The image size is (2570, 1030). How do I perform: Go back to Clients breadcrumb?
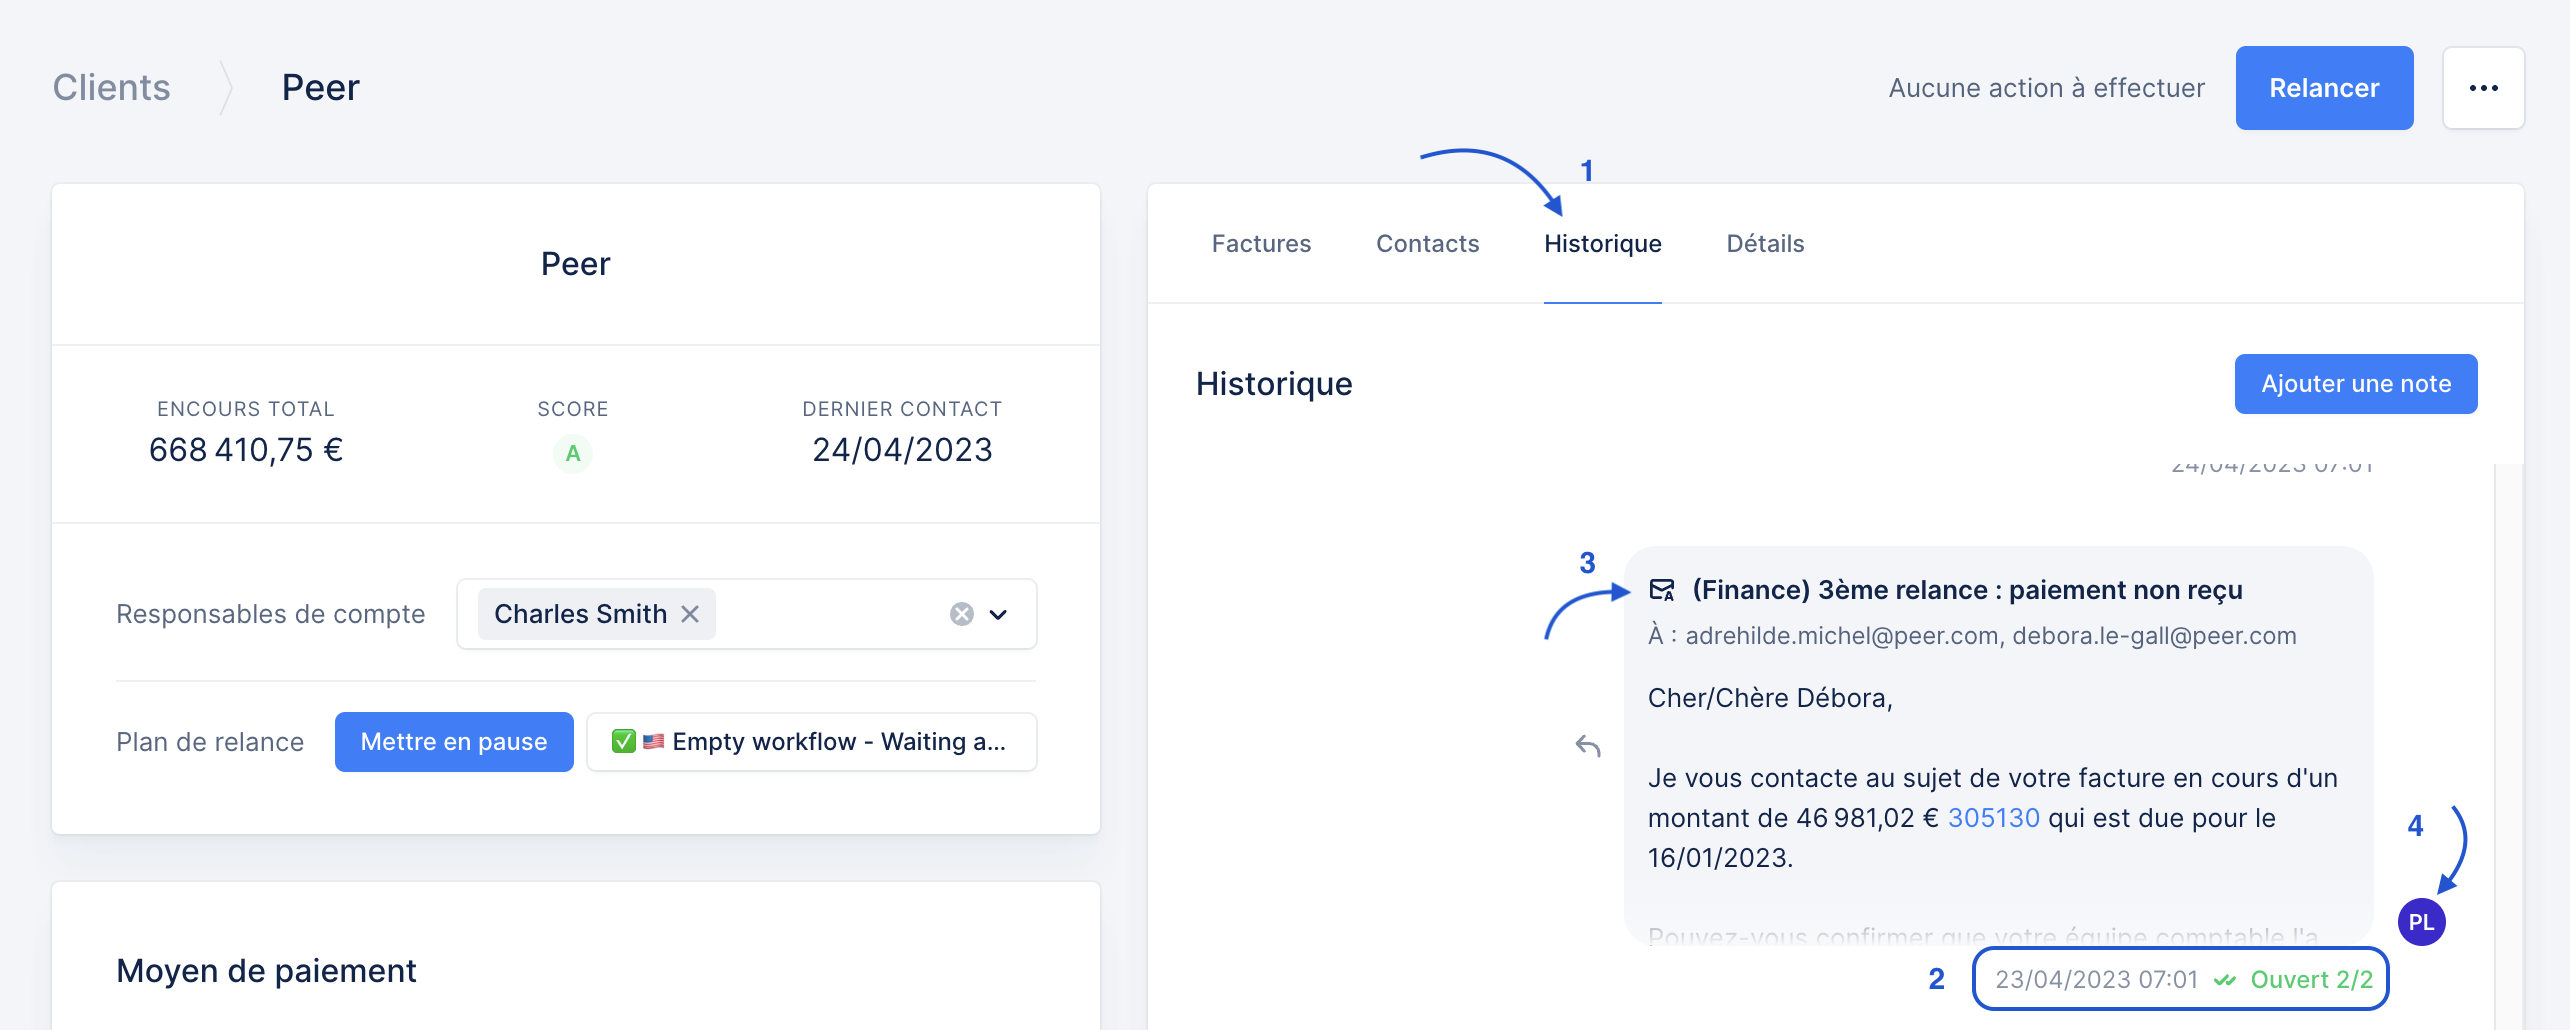(111, 88)
